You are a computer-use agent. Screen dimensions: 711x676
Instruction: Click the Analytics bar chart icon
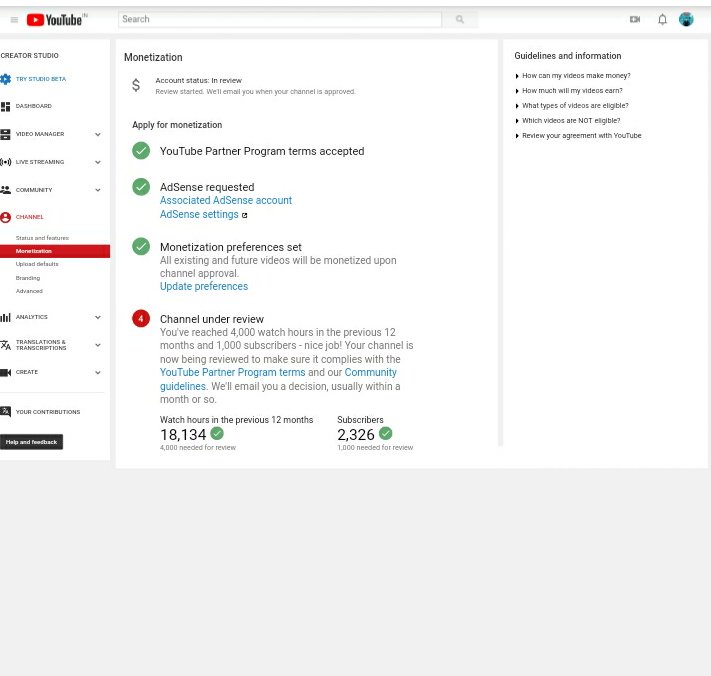[x=5, y=317]
